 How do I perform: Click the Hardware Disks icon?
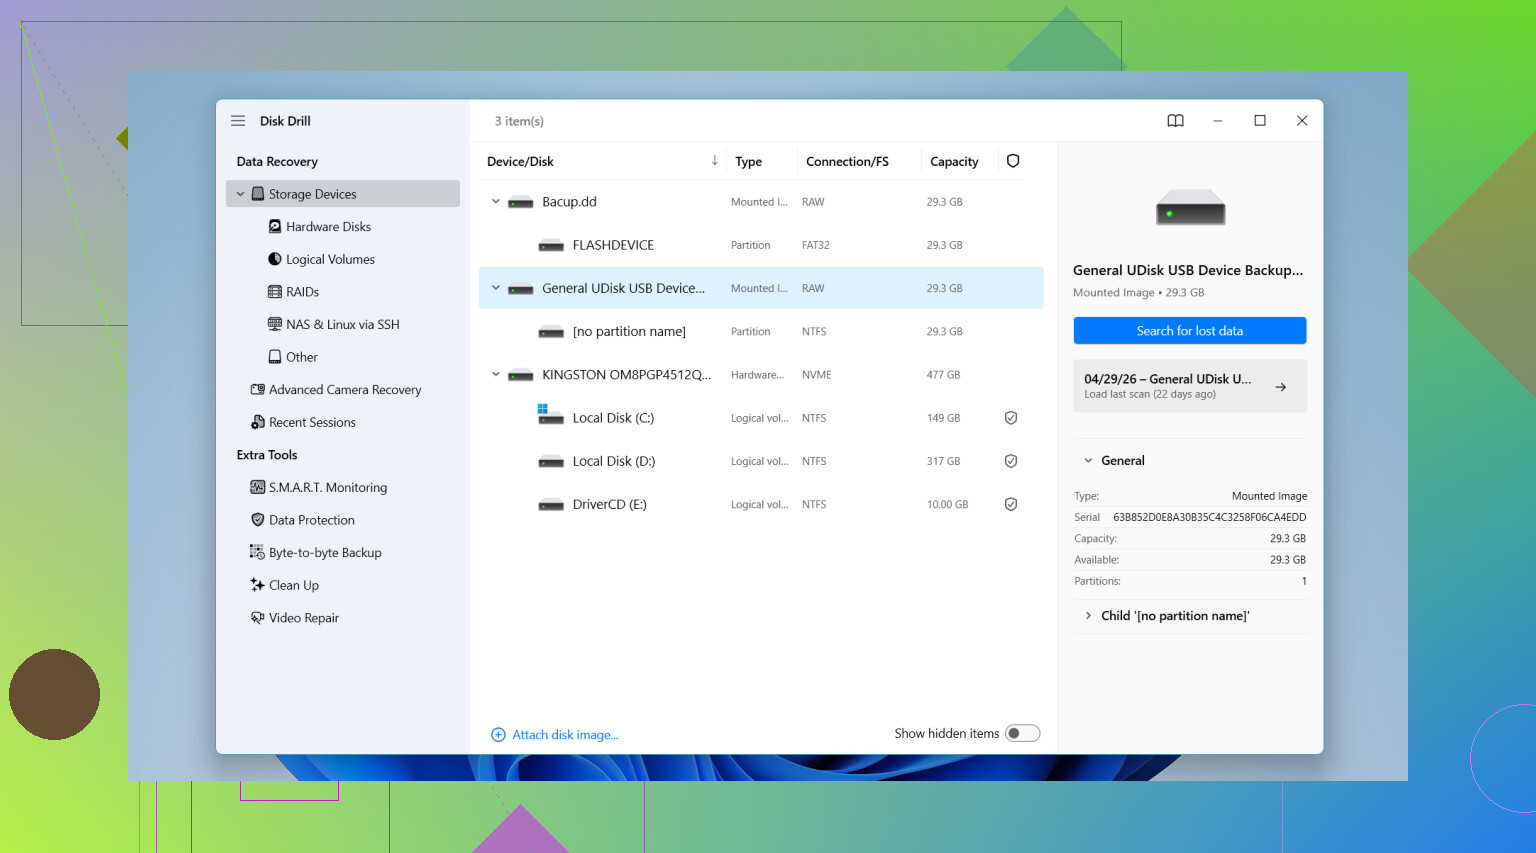(x=275, y=227)
